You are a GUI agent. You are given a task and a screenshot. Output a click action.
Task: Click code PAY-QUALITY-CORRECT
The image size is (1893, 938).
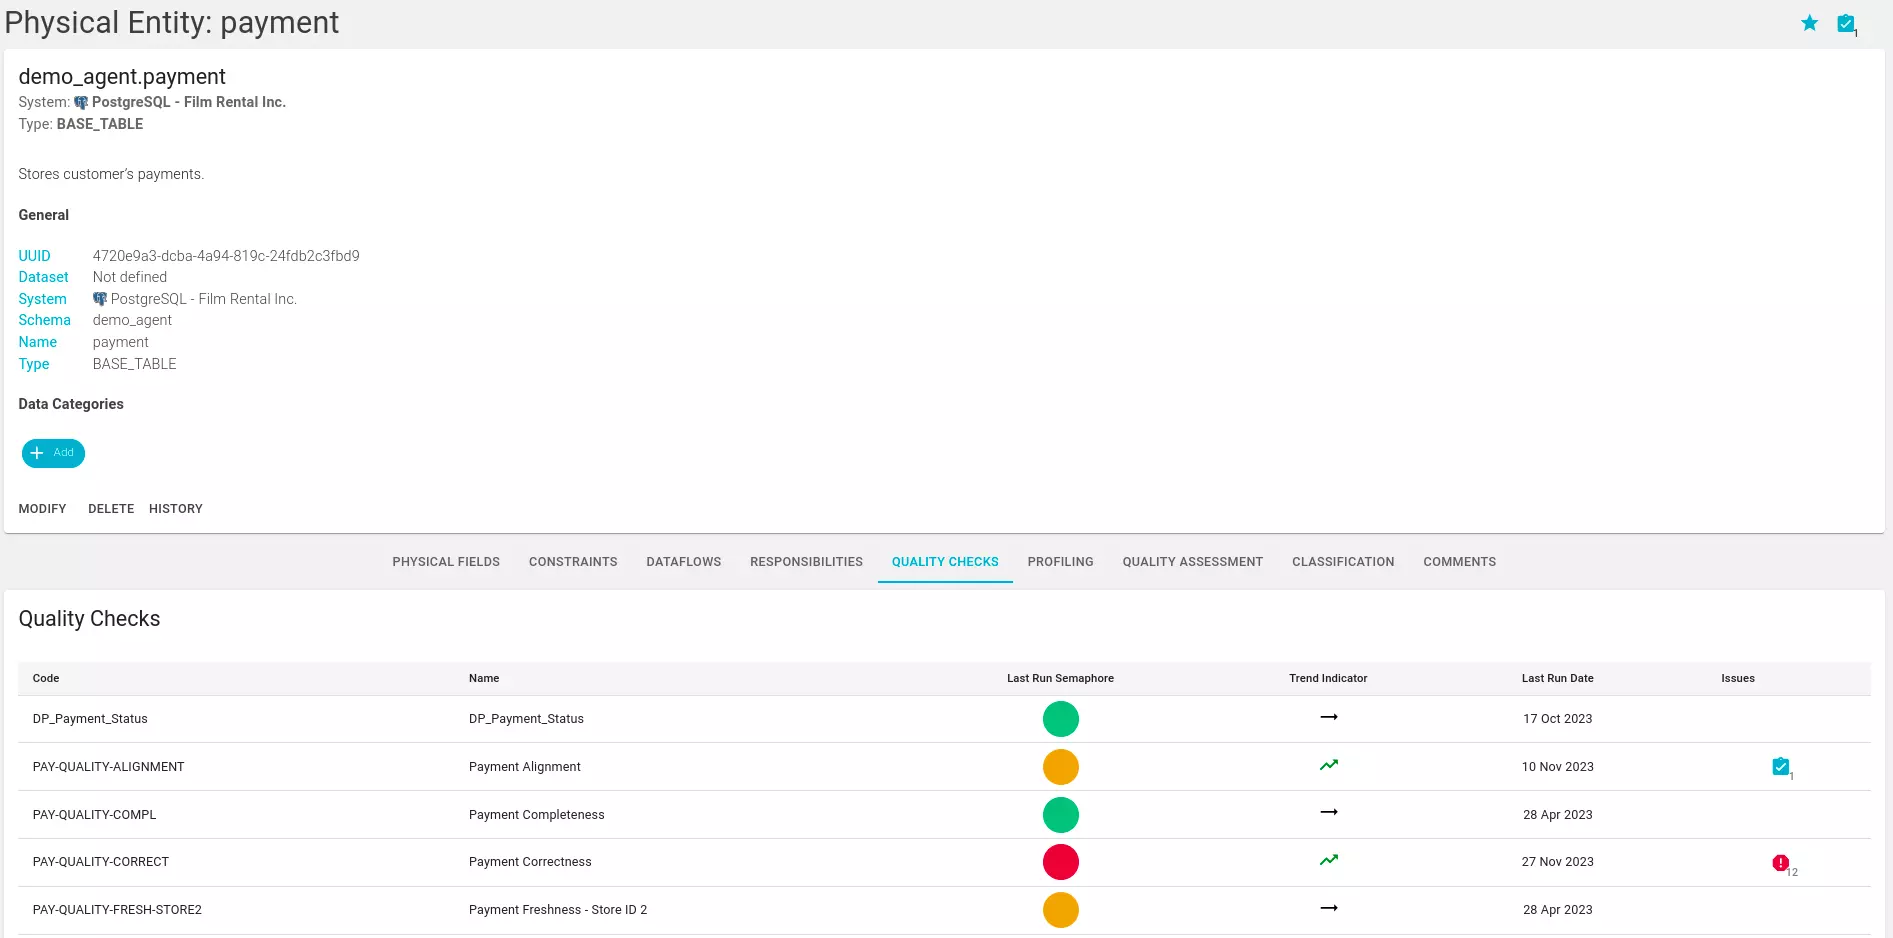(x=100, y=862)
